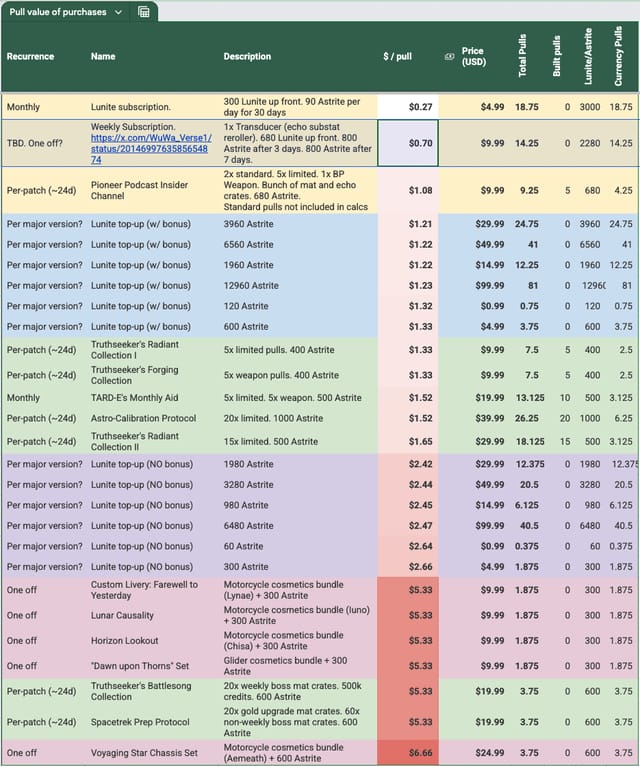This screenshot has height=767, width=640.
Task: Select the rotated 'Lunite/Astrite' header
Action: tap(588, 56)
